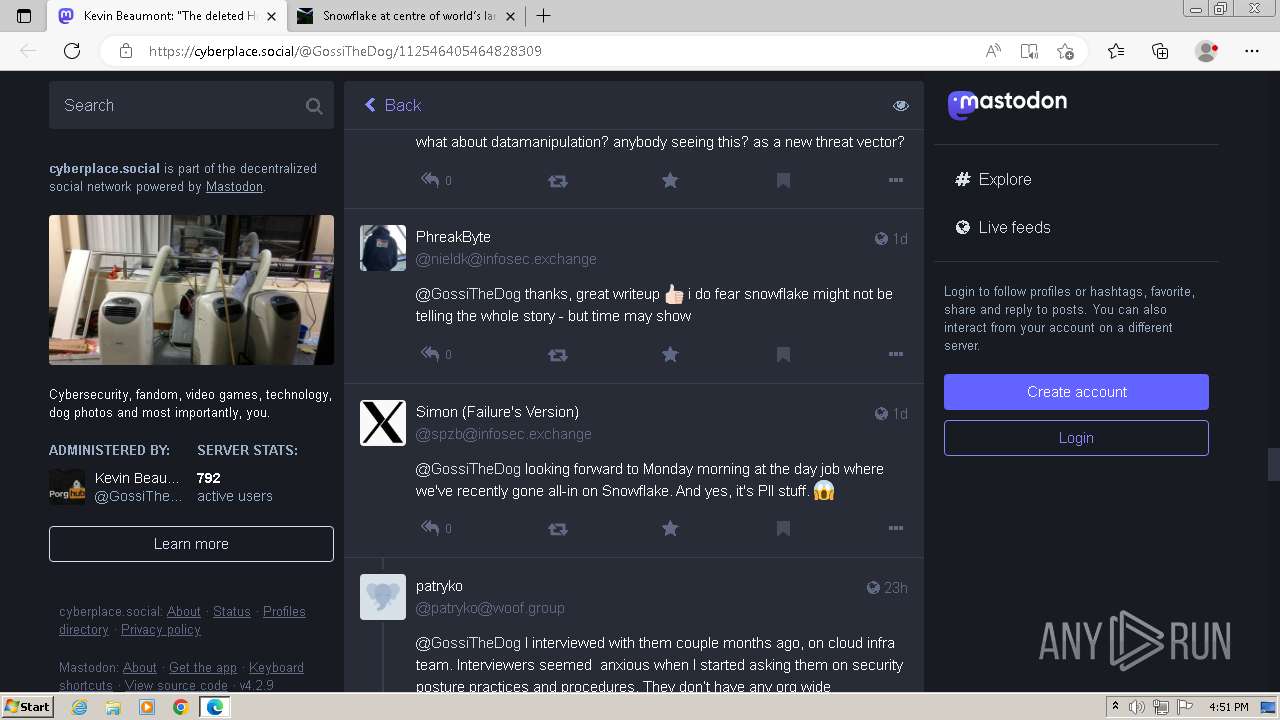Bookmark Simon (Failure's Version) post
Viewport: 1280px width, 720px height.
(x=783, y=528)
